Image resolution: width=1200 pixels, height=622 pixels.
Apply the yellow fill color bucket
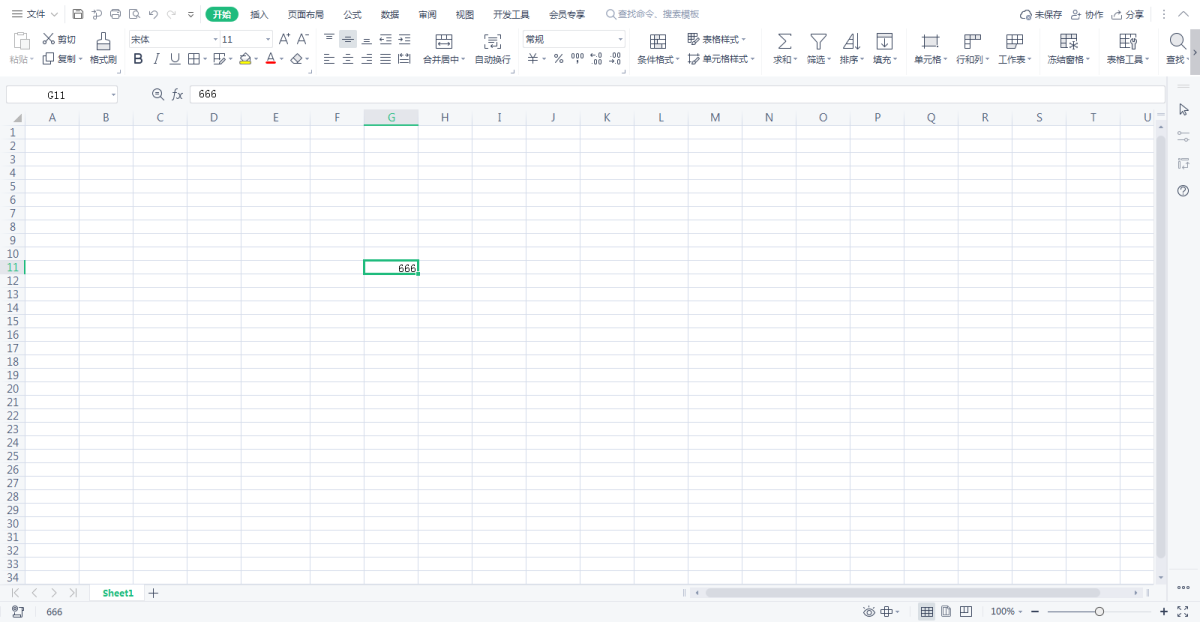[245, 59]
